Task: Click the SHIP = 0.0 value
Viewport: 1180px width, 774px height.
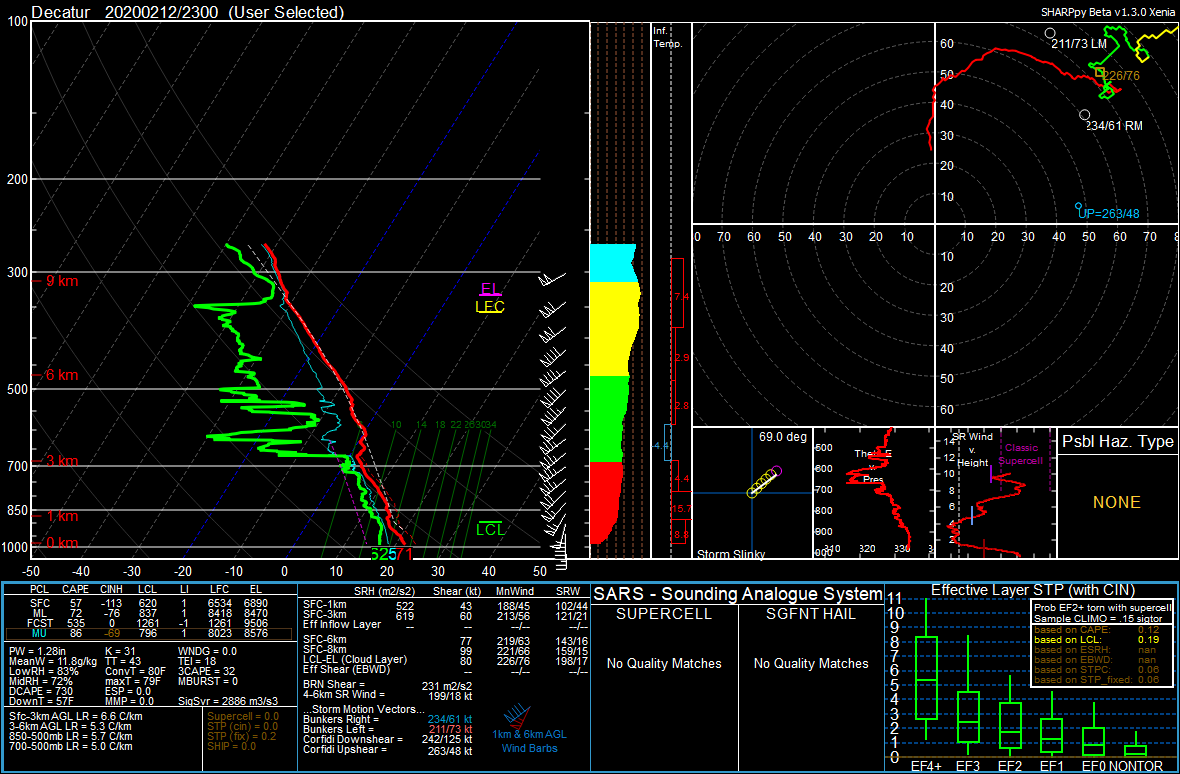Action: pos(233,746)
